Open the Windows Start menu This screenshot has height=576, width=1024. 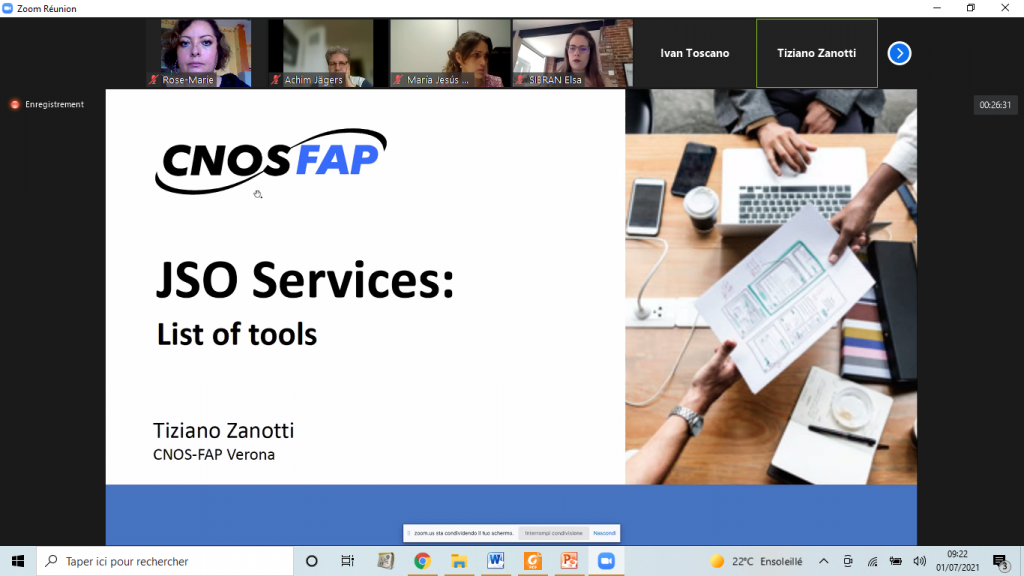coord(18,561)
